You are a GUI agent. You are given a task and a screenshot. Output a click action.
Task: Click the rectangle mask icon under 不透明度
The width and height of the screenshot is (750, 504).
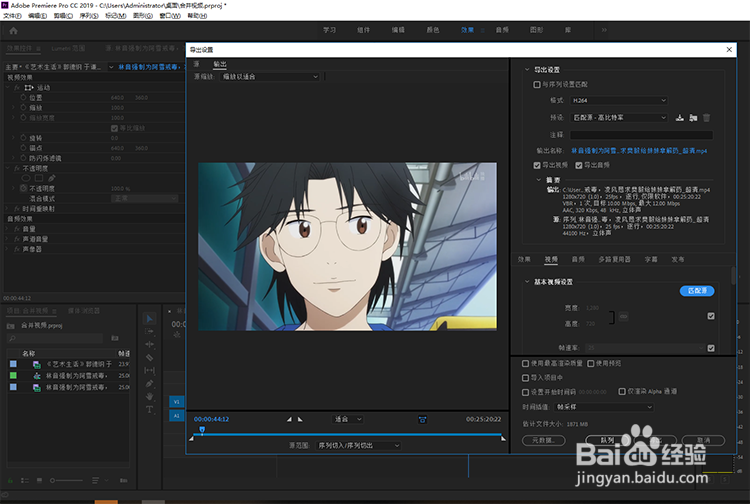click(x=39, y=178)
